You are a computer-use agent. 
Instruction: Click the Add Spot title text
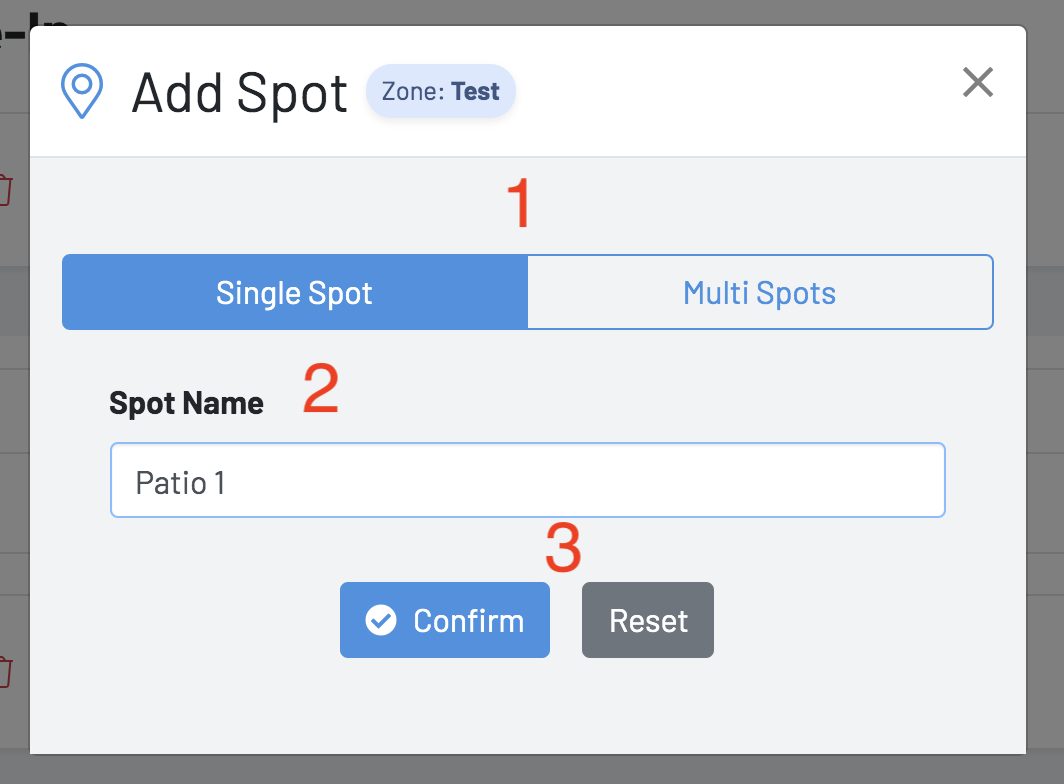click(239, 92)
